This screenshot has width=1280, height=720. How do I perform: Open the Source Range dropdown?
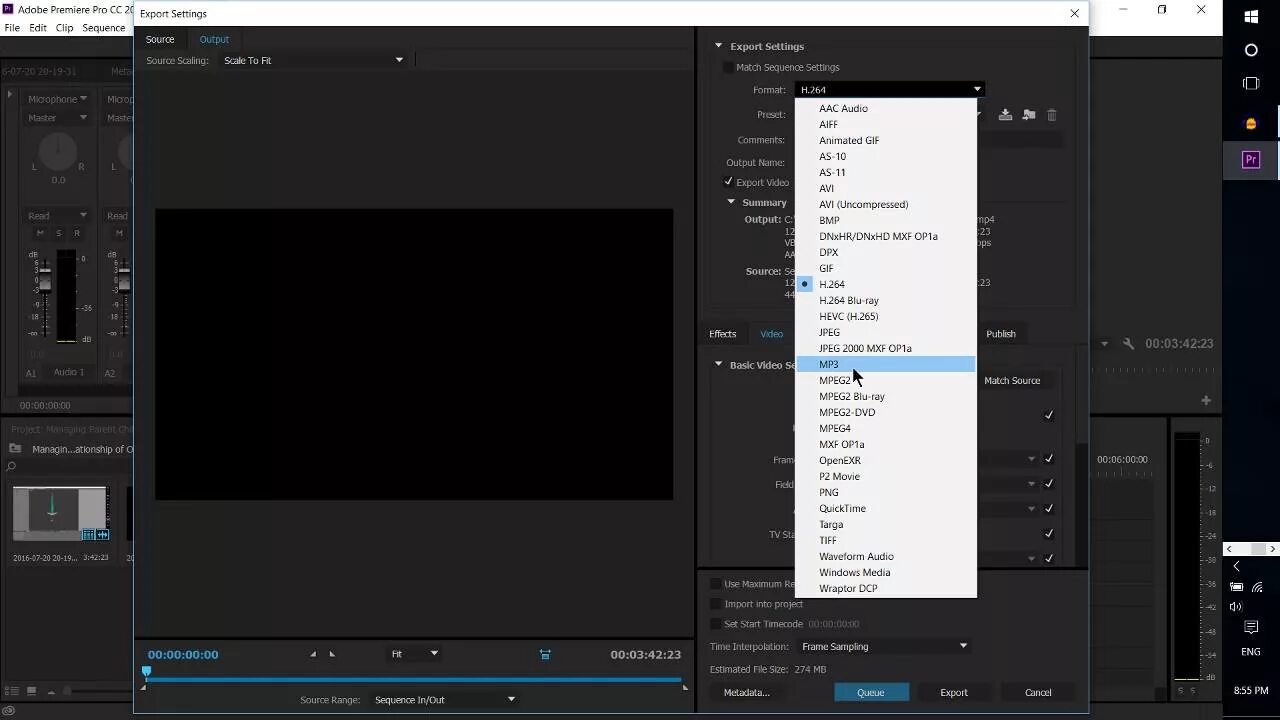click(x=444, y=700)
